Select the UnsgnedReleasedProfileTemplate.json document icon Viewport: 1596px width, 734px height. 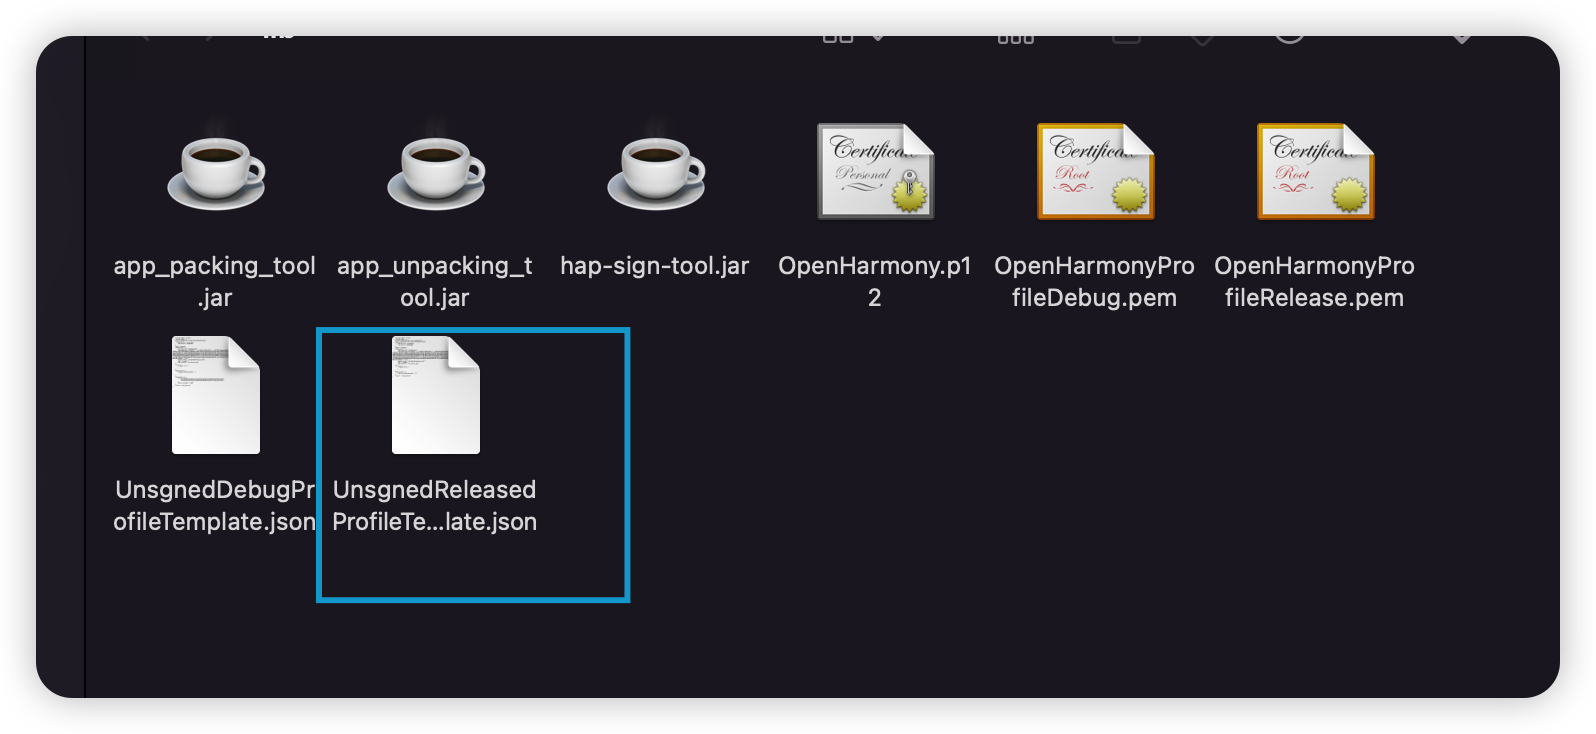click(x=435, y=395)
